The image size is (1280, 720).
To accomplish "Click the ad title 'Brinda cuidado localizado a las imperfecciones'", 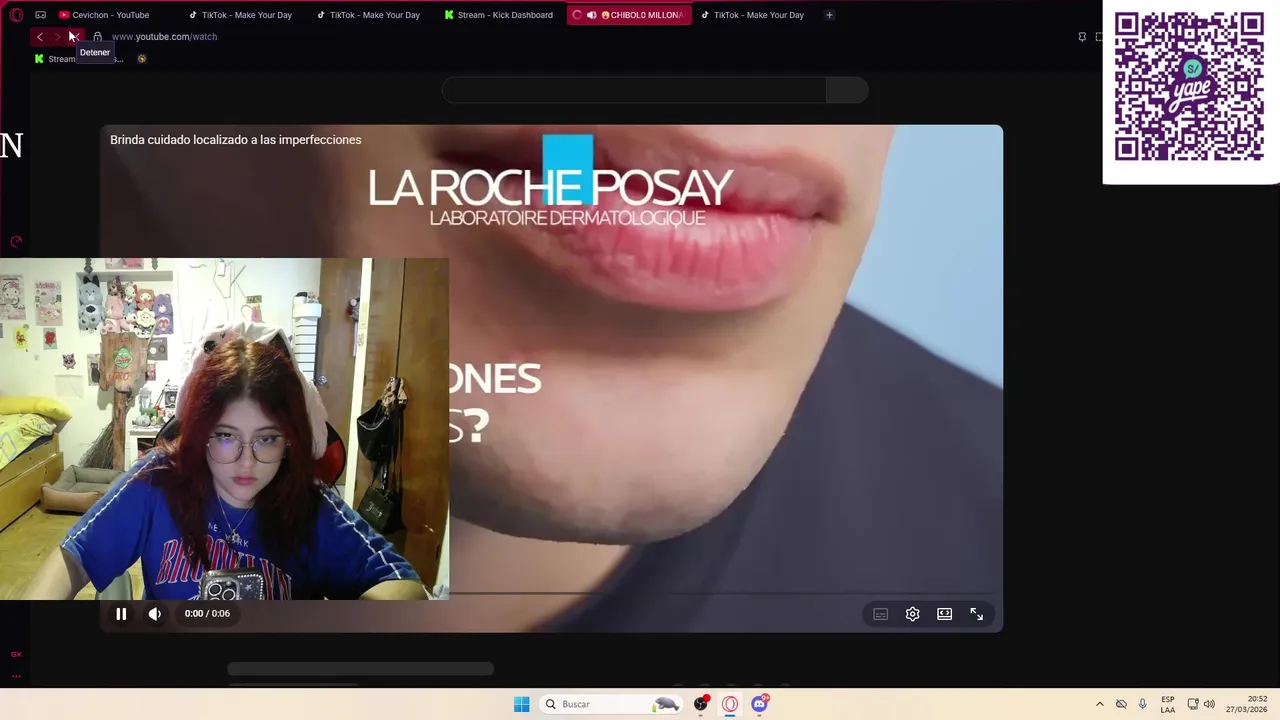I will [x=236, y=140].
